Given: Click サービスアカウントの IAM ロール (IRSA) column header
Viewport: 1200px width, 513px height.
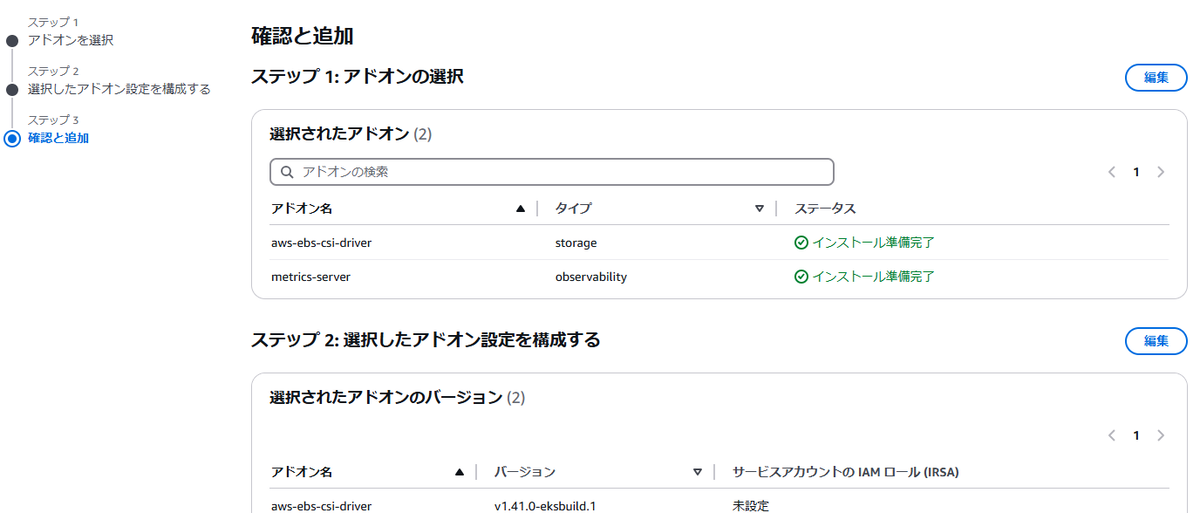Looking at the screenshot, I should click(x=846, y=472).
